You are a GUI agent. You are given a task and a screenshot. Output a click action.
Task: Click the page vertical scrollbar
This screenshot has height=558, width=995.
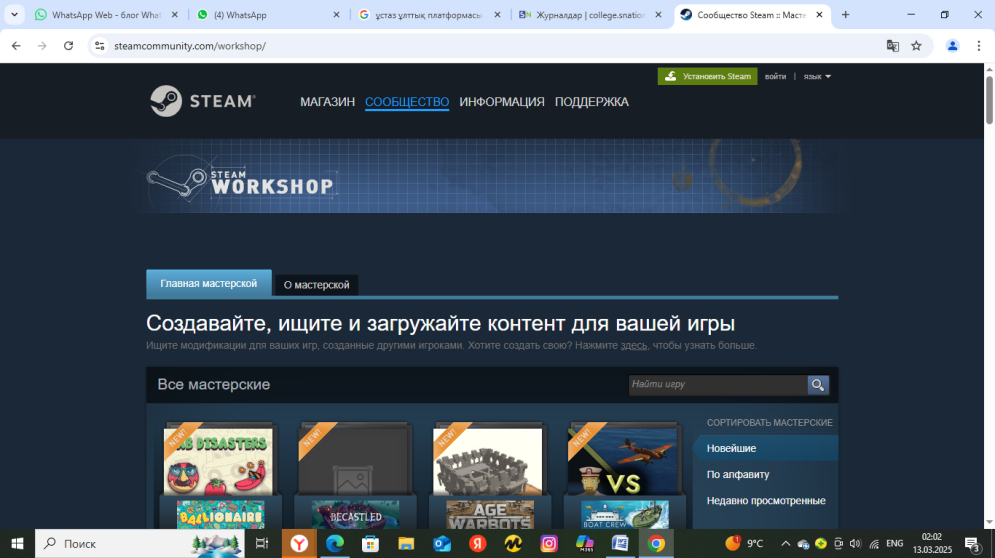click(989, 99)
